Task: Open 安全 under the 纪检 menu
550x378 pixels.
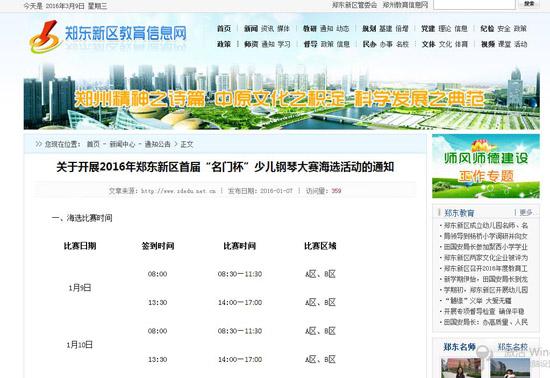Action: [504, 29]
